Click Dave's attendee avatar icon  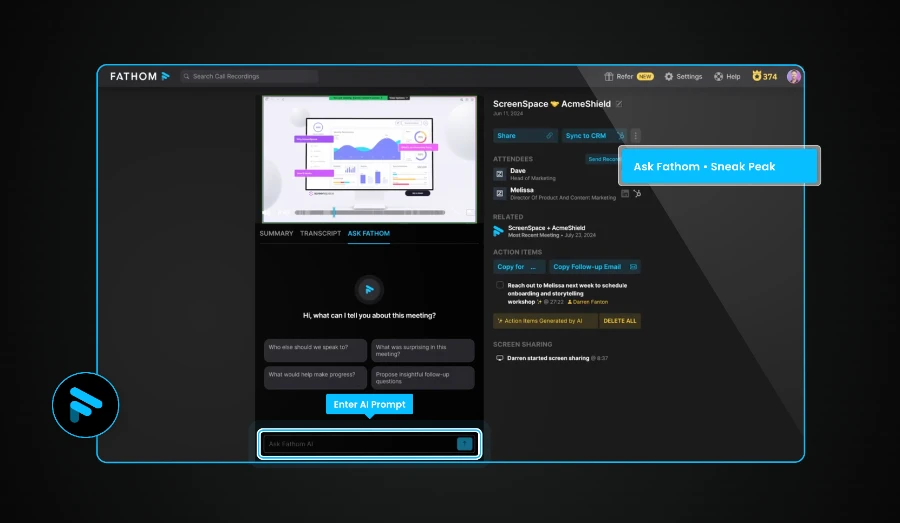pos(499,174)
